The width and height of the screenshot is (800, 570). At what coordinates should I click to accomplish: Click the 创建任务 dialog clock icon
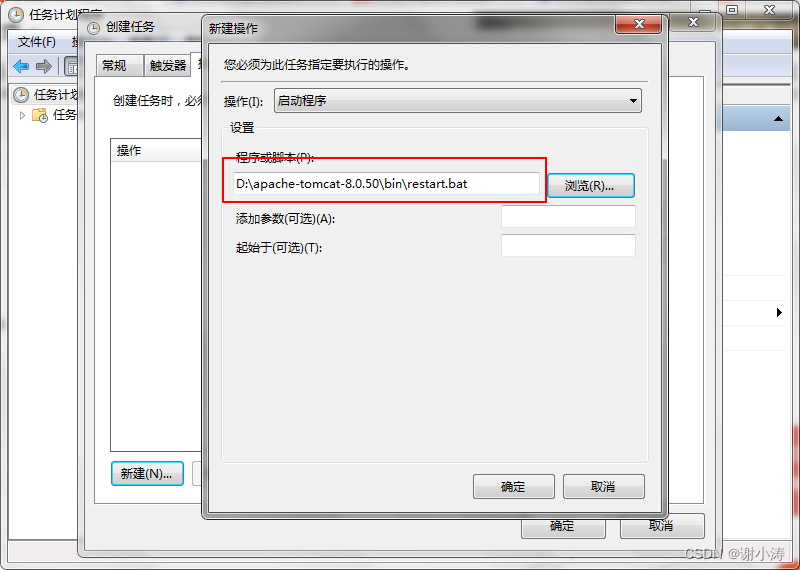[93, 28]
